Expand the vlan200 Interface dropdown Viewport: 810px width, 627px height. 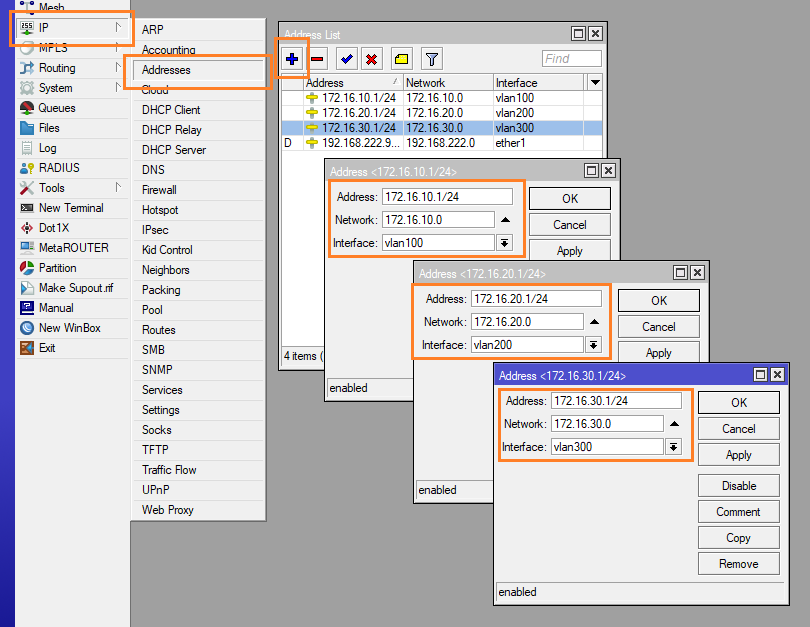(x=593, y=345)
